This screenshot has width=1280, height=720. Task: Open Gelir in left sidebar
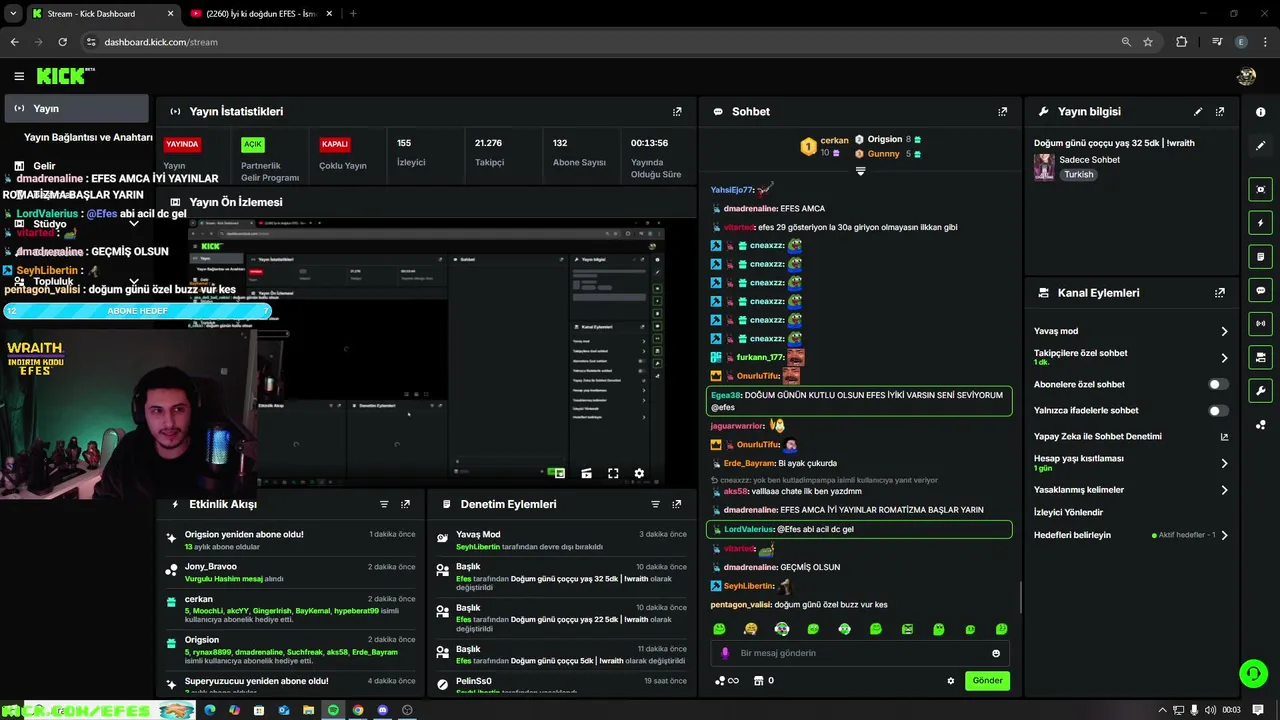tap(44, 166)
